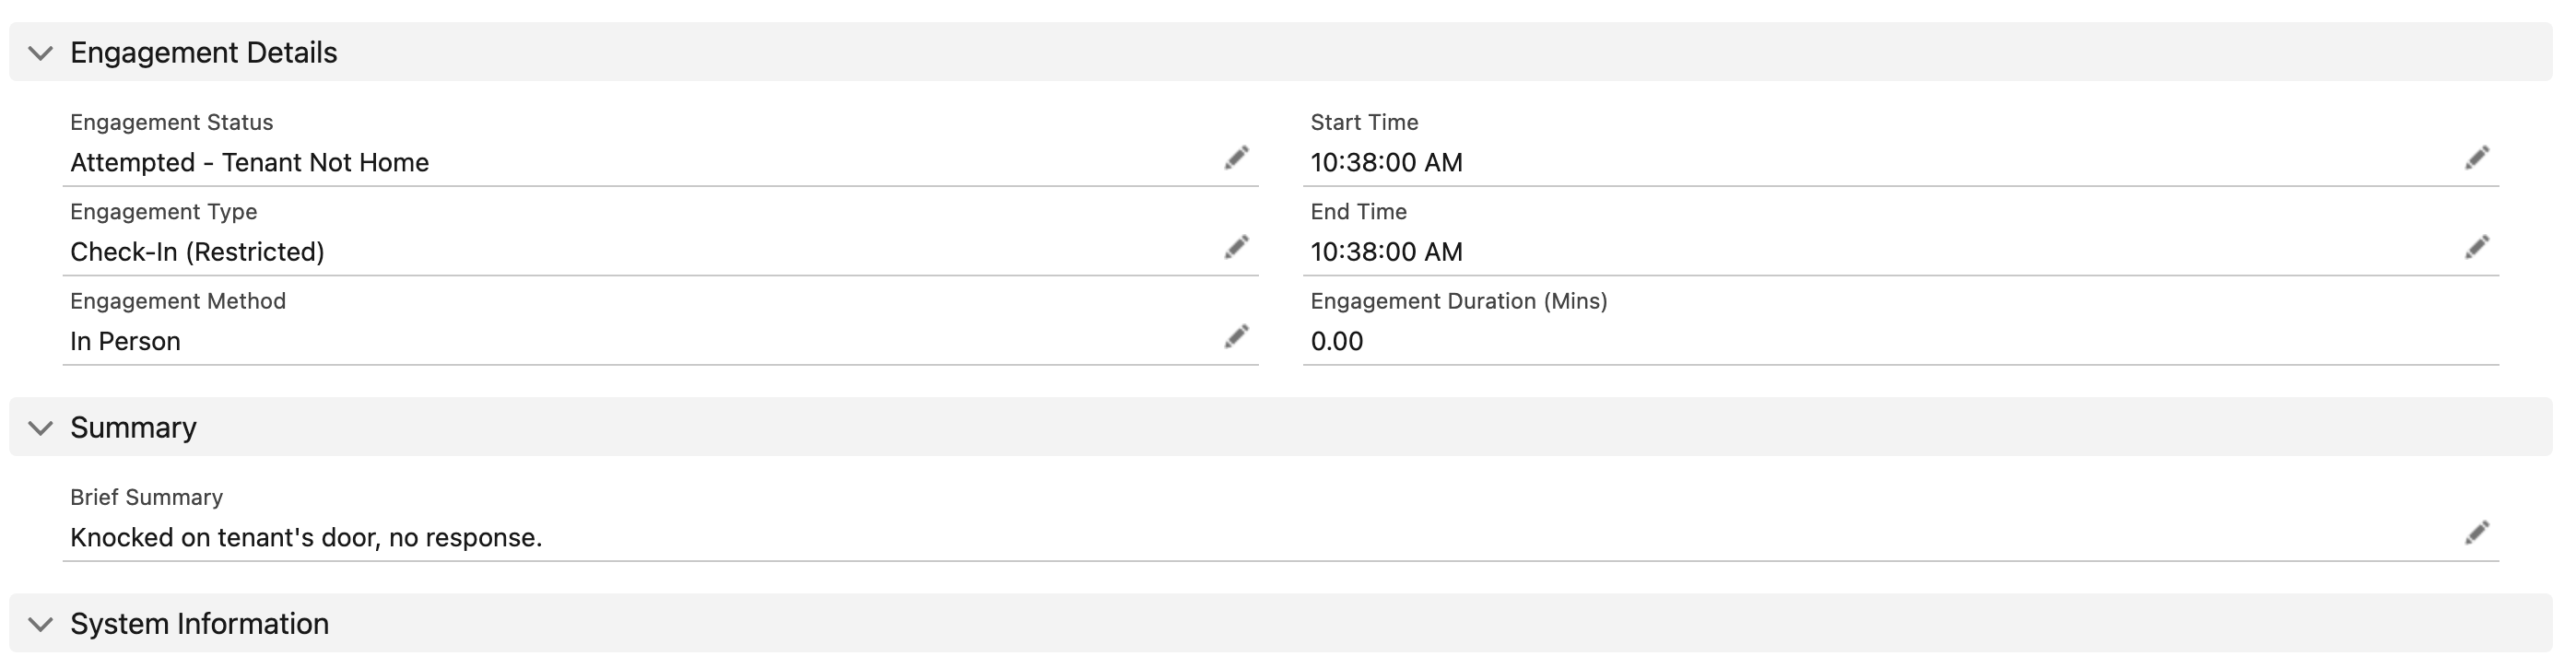This screenshot has width=2576, height=668.
Task: Click the Engagement Duration (Mins) label
Action: 1458,301
